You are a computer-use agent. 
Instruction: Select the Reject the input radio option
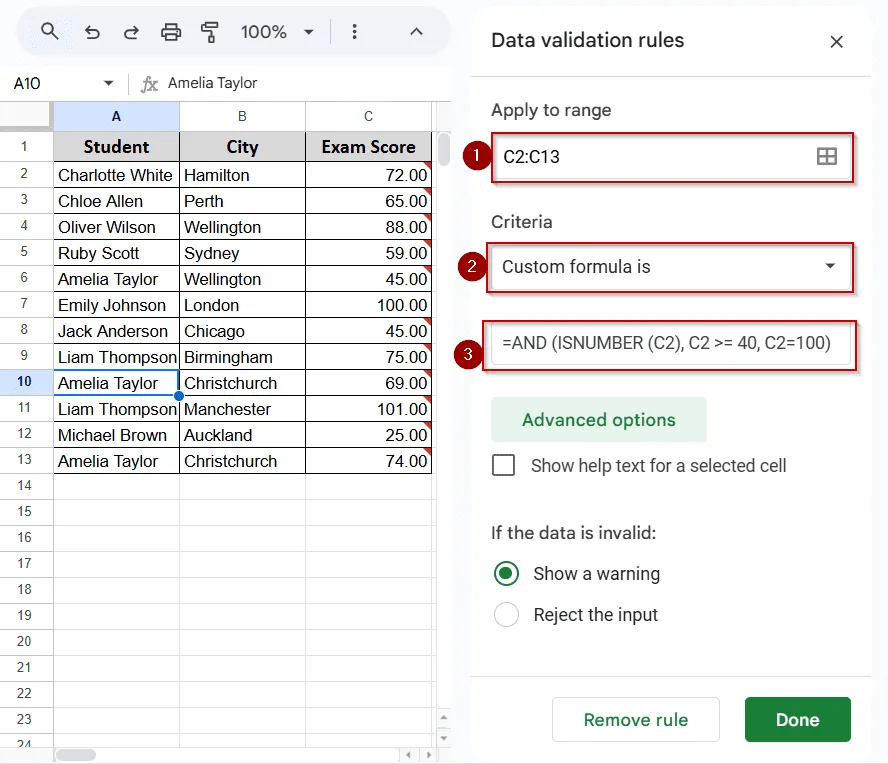coord(506,614)
